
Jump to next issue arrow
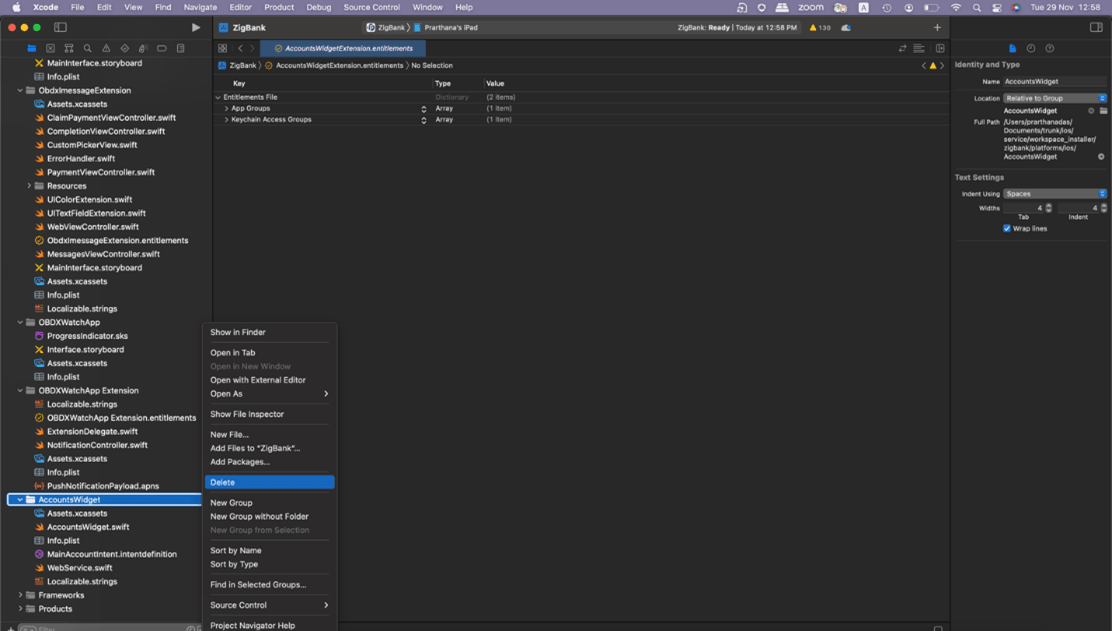[942, 65]
